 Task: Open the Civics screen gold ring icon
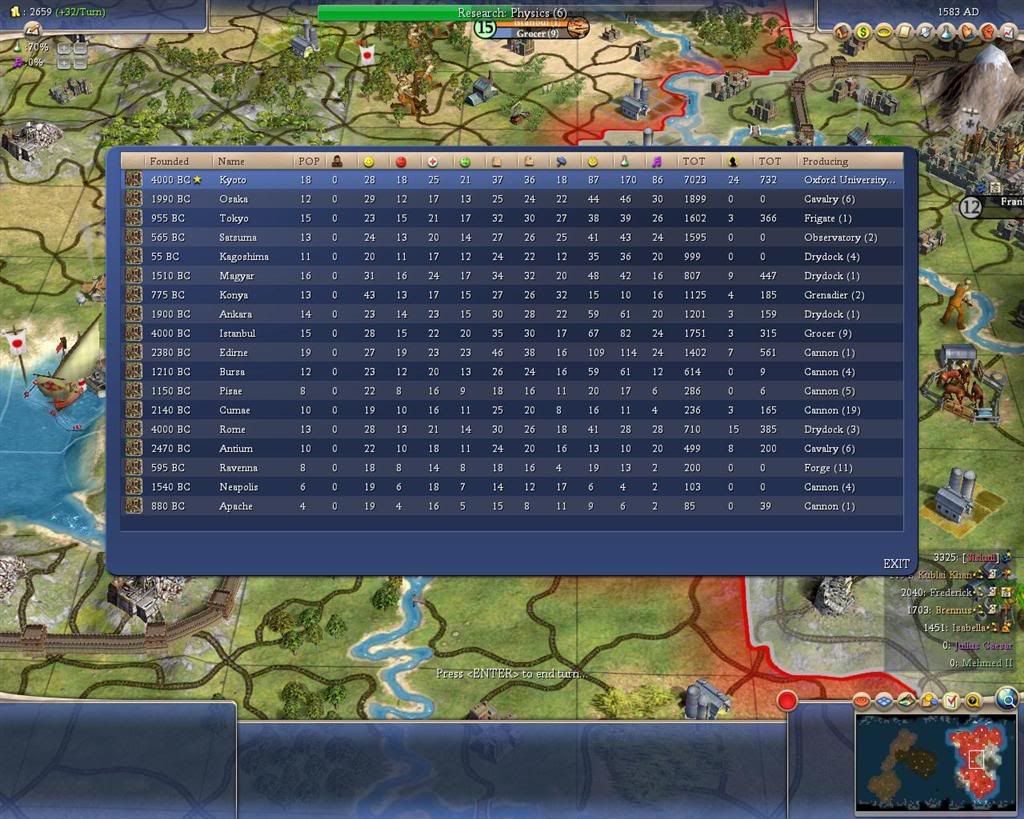pyautogui.click(x=884, y=32)
